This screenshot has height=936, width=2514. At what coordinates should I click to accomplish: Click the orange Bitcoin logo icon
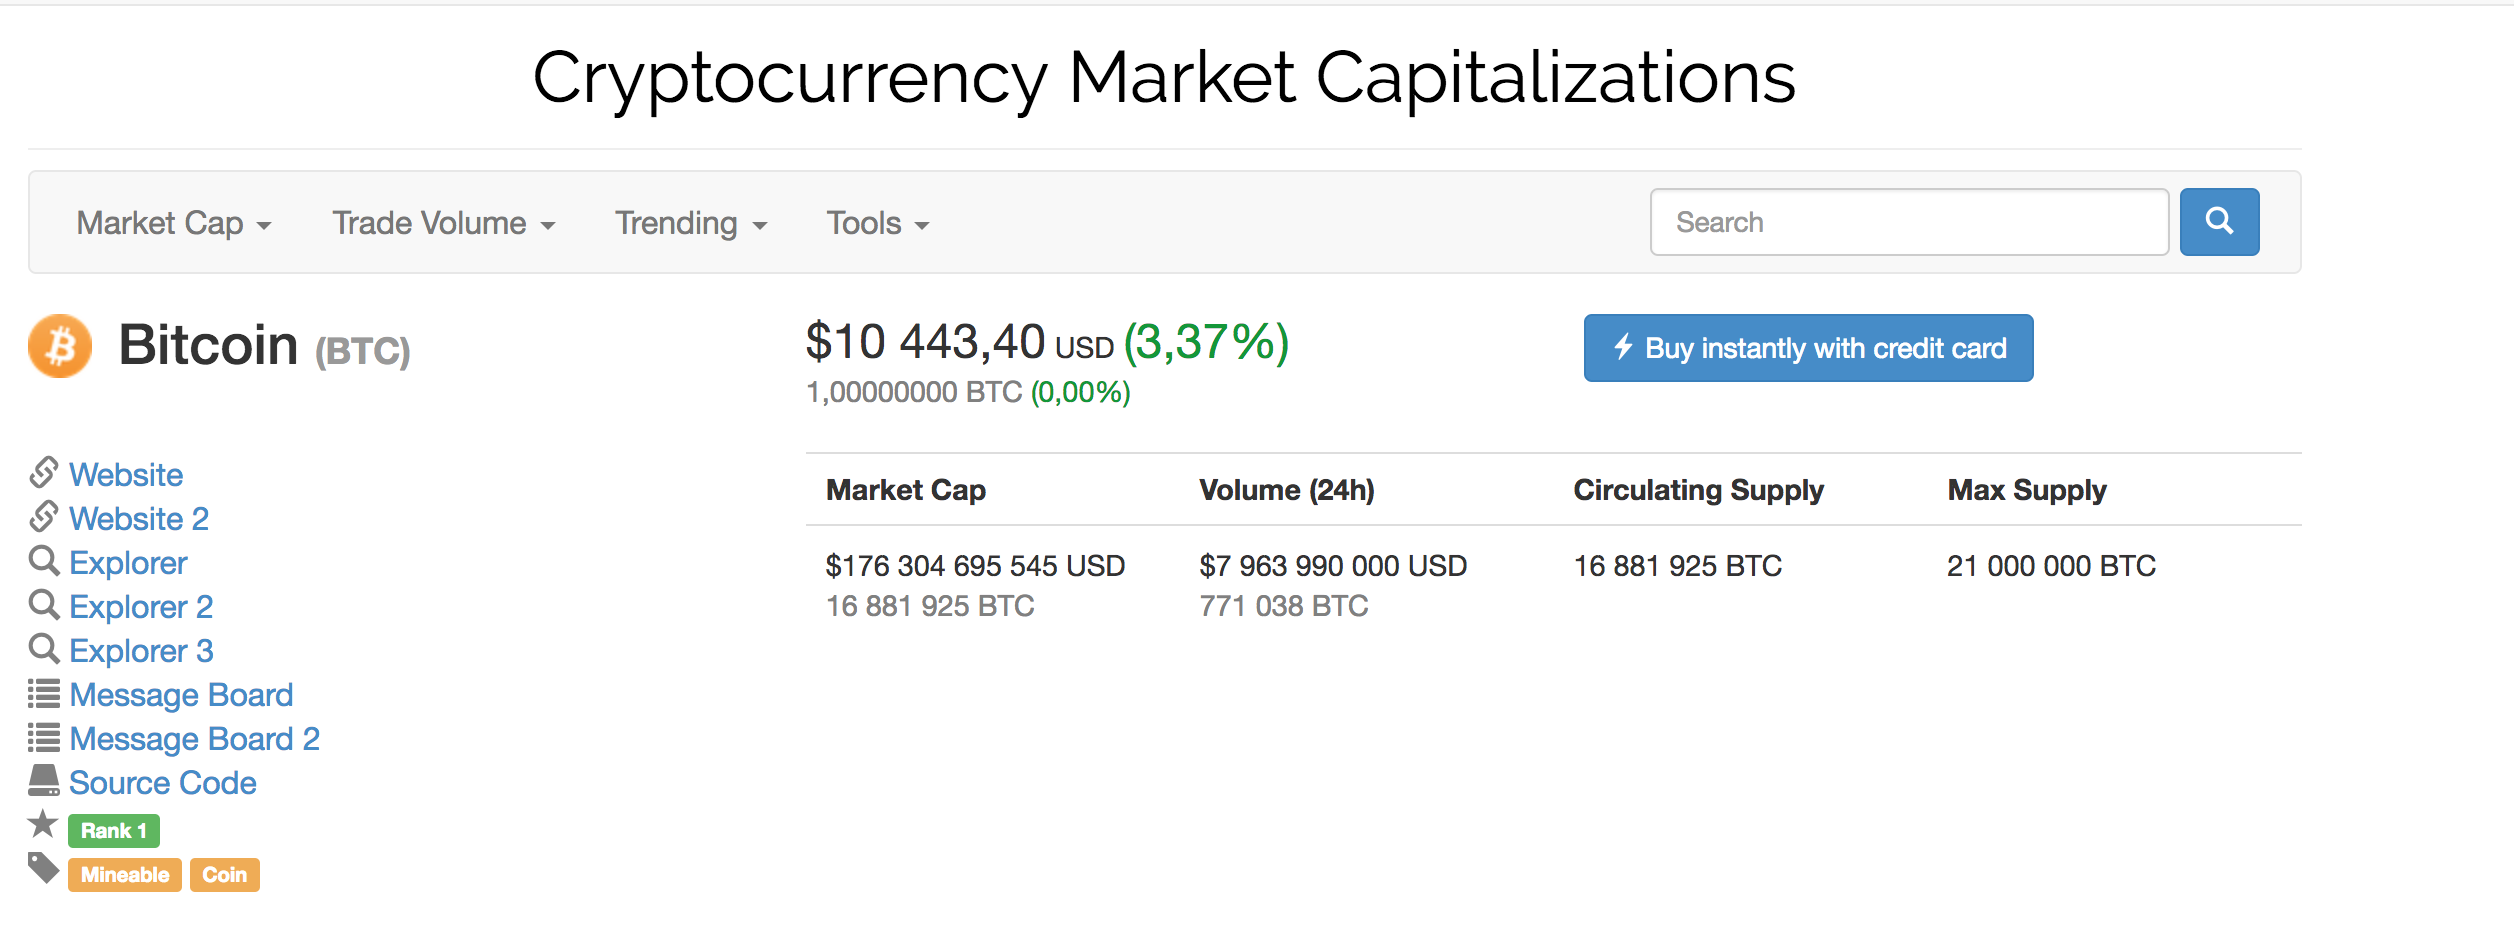[60, 346]
